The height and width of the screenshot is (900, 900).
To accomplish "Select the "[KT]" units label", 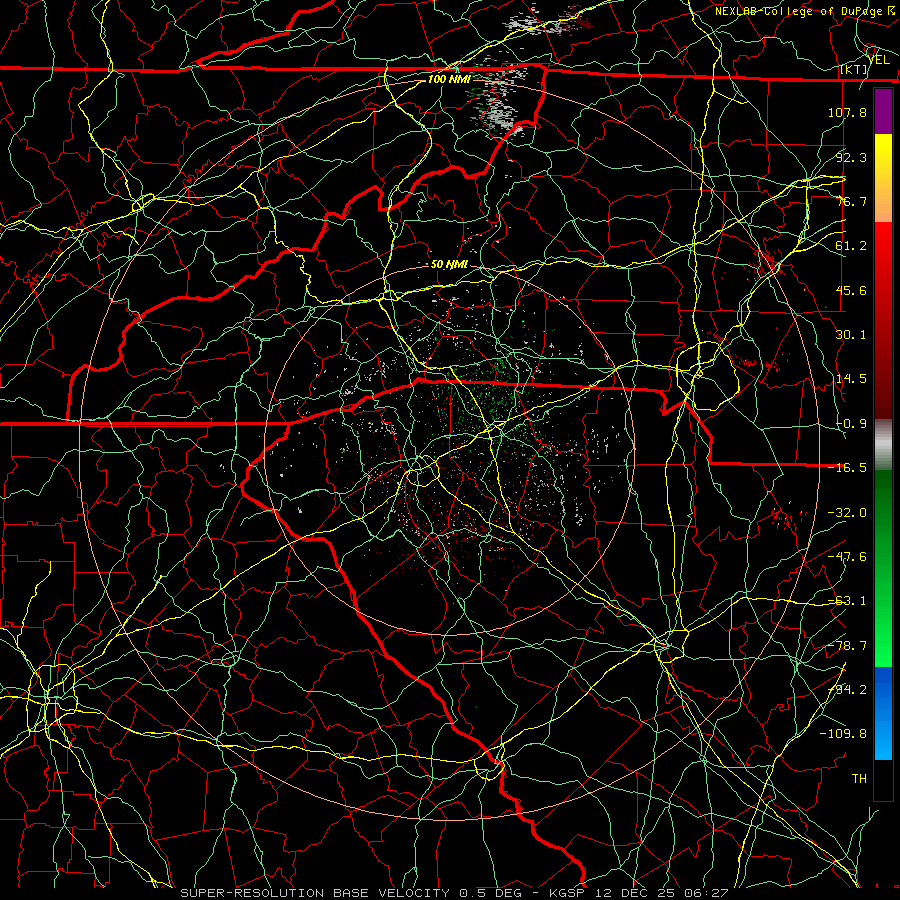I will [854, 70].
